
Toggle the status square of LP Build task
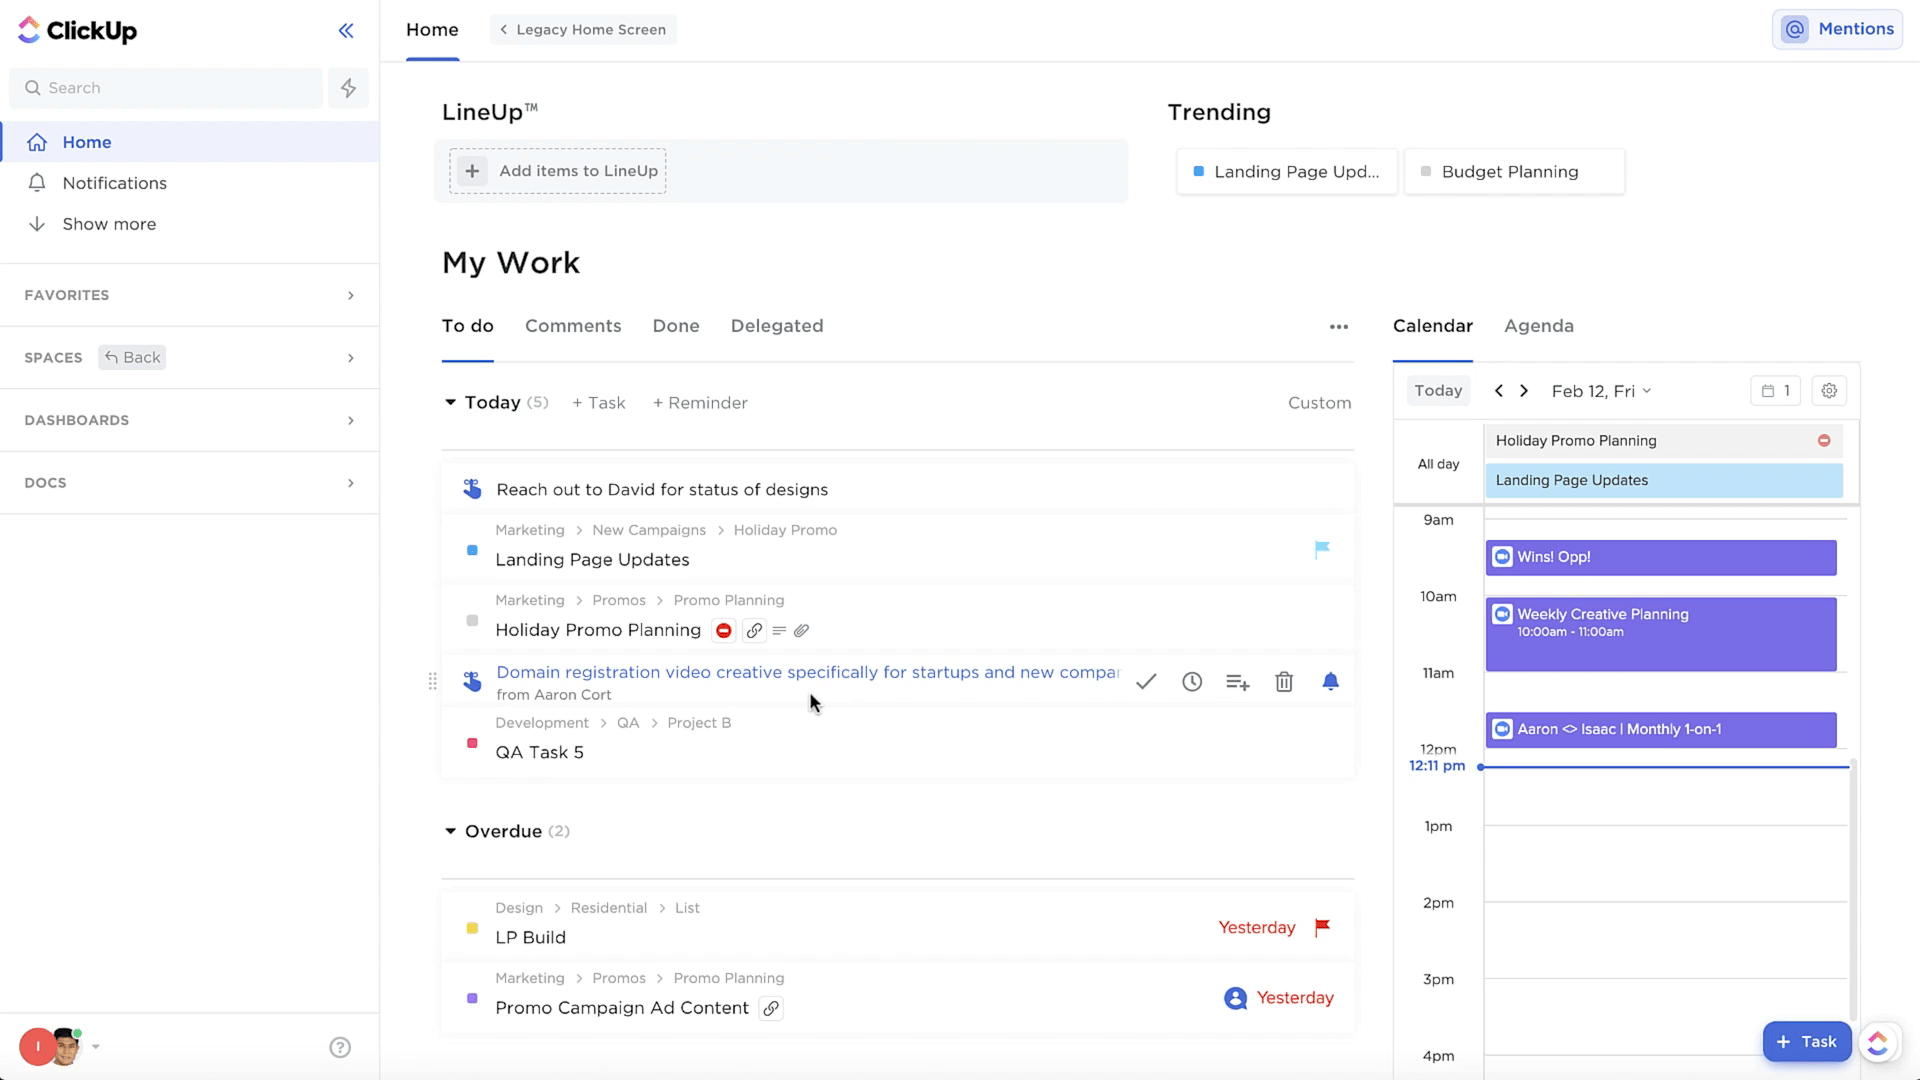click(472, 928)
